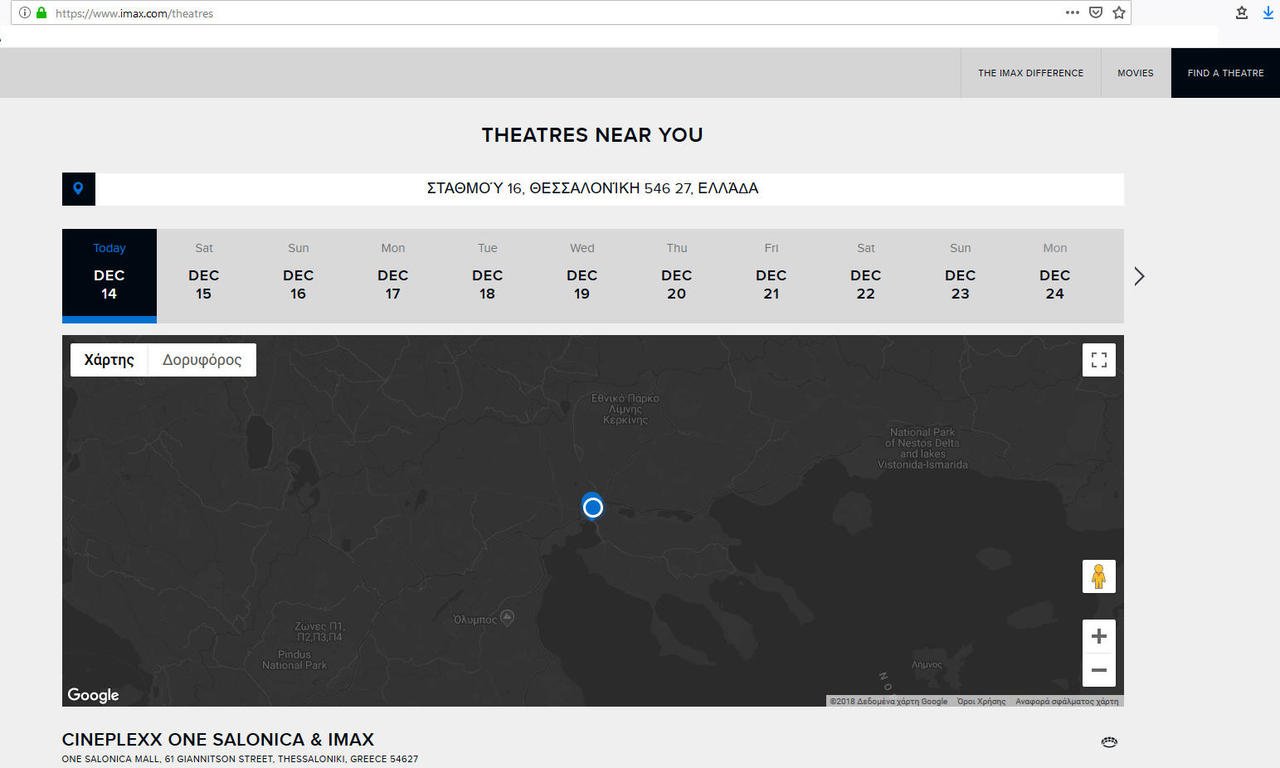Select the Street View pegman icon
Image resolution: width=1280 pixels, height=768 pixels.
click(x=1099, y=577)
